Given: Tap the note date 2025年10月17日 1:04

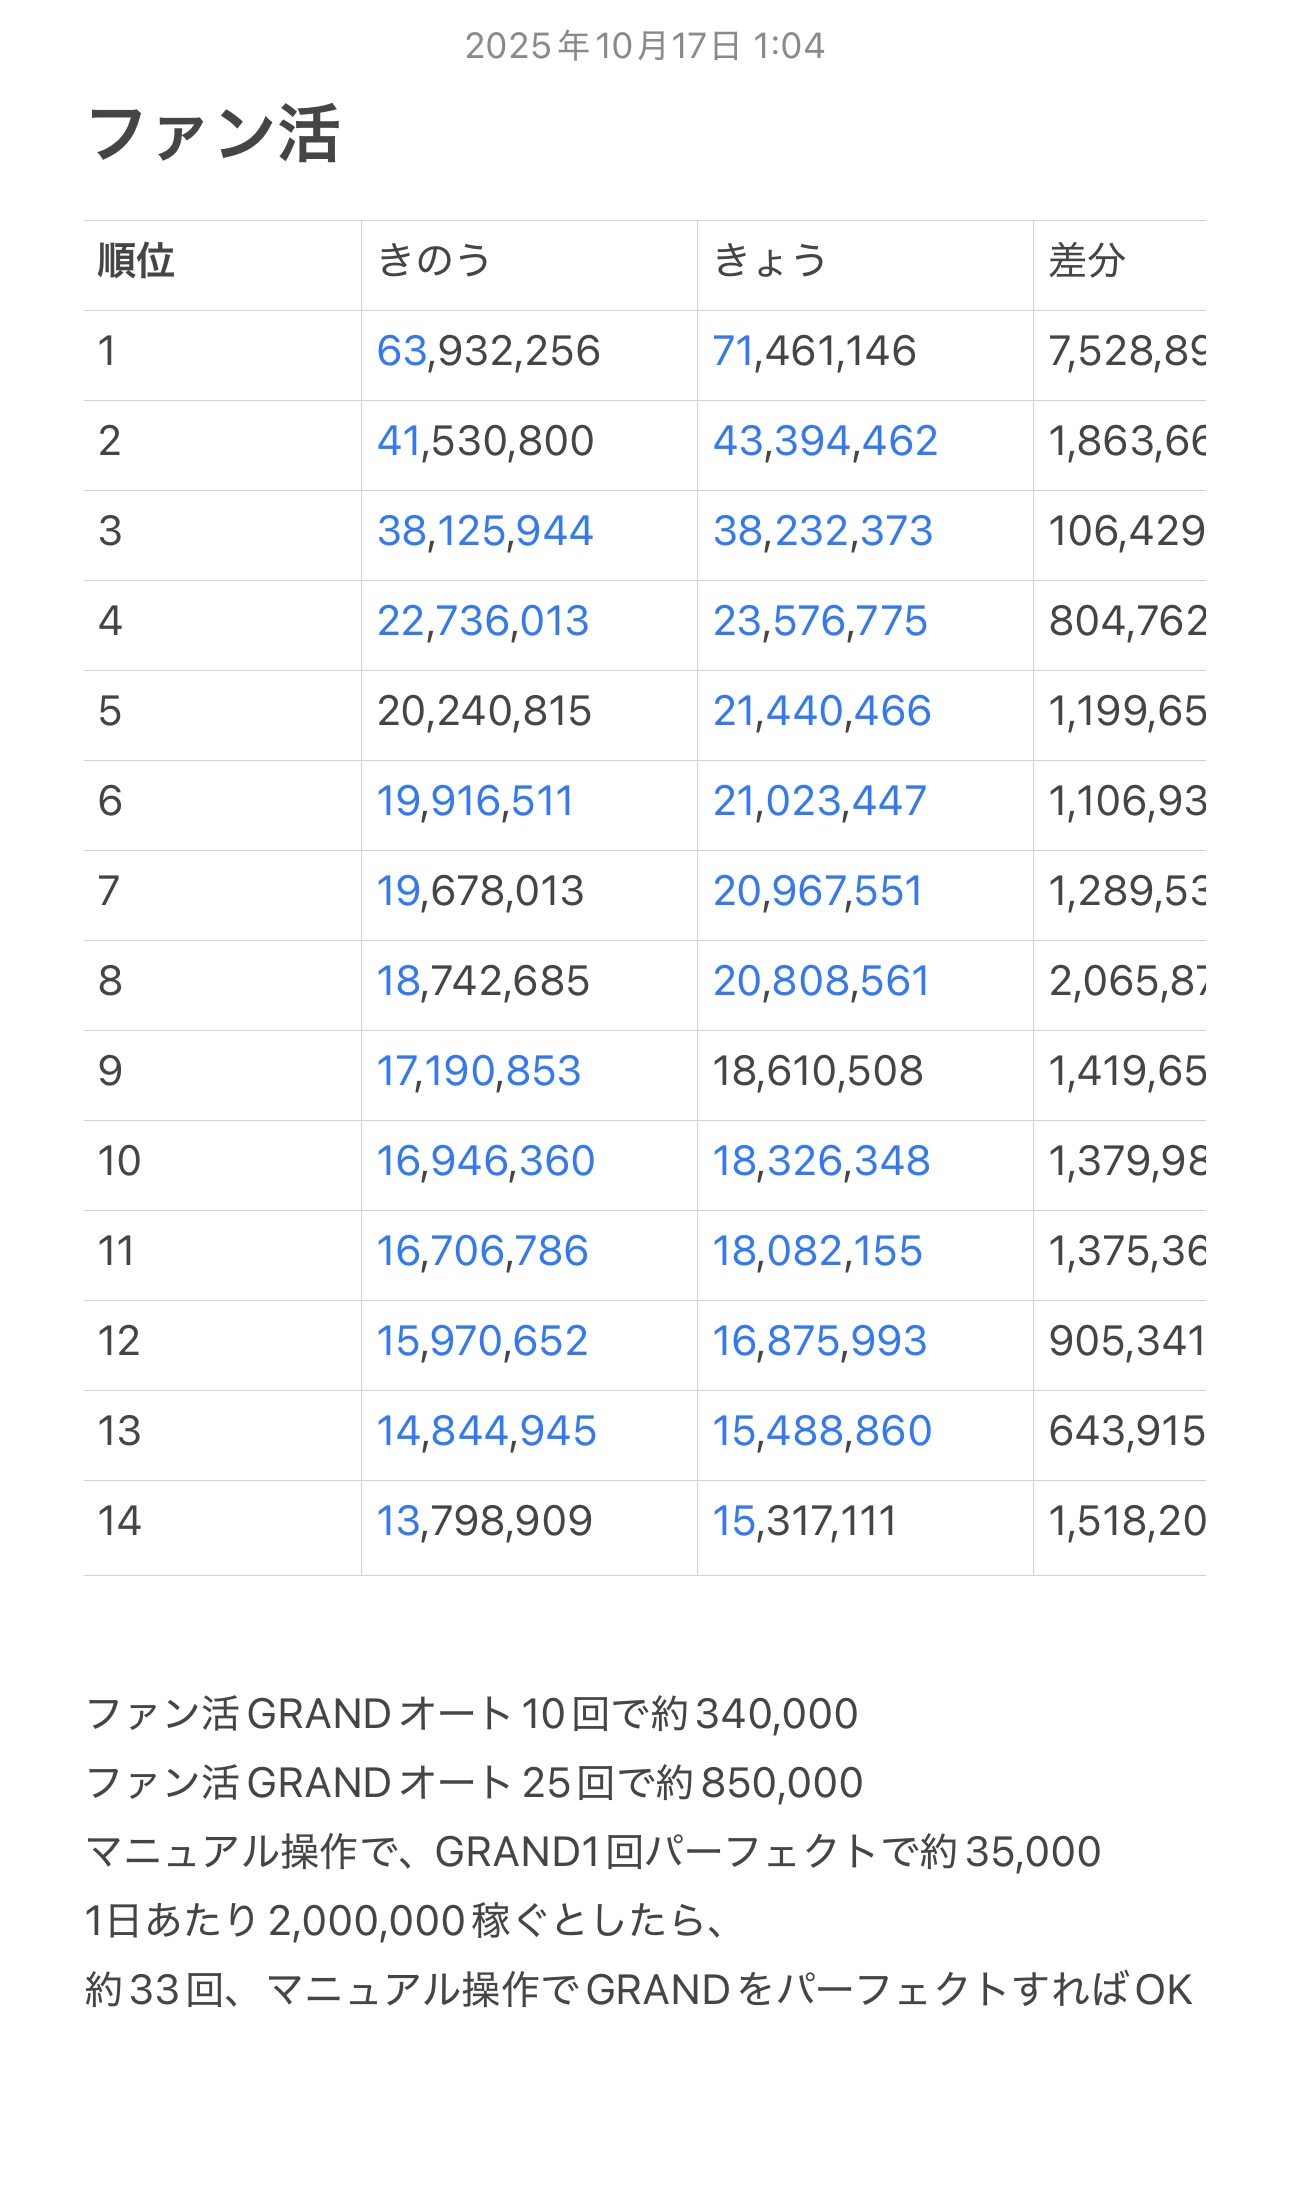Looking at the screenshot, I should coord(644,46).
